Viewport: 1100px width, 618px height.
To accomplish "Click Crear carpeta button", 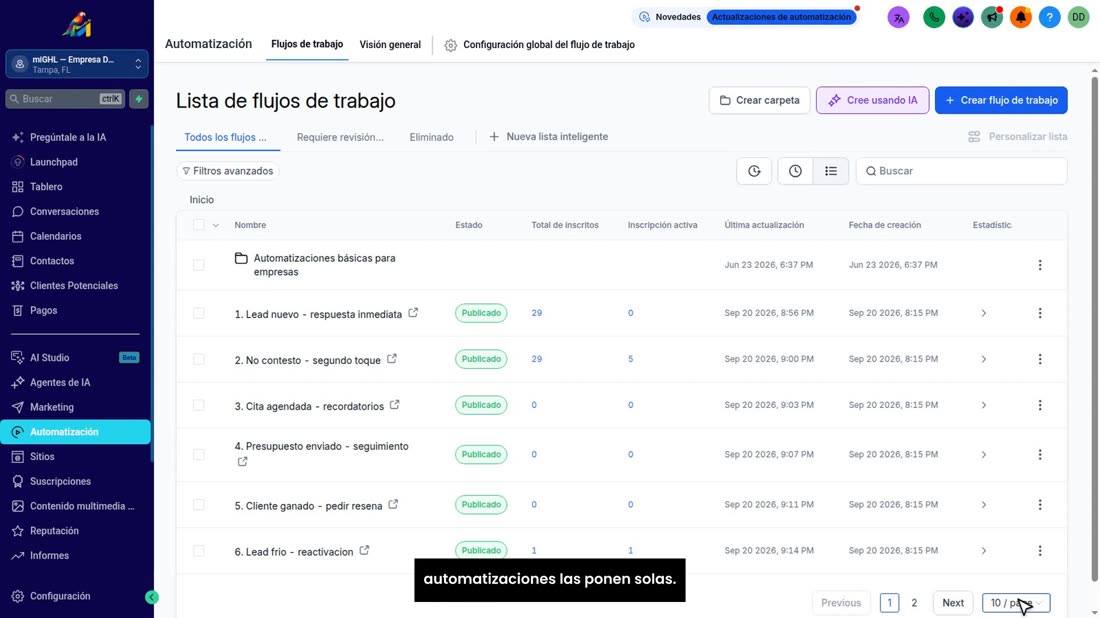I will coord(759,100).
